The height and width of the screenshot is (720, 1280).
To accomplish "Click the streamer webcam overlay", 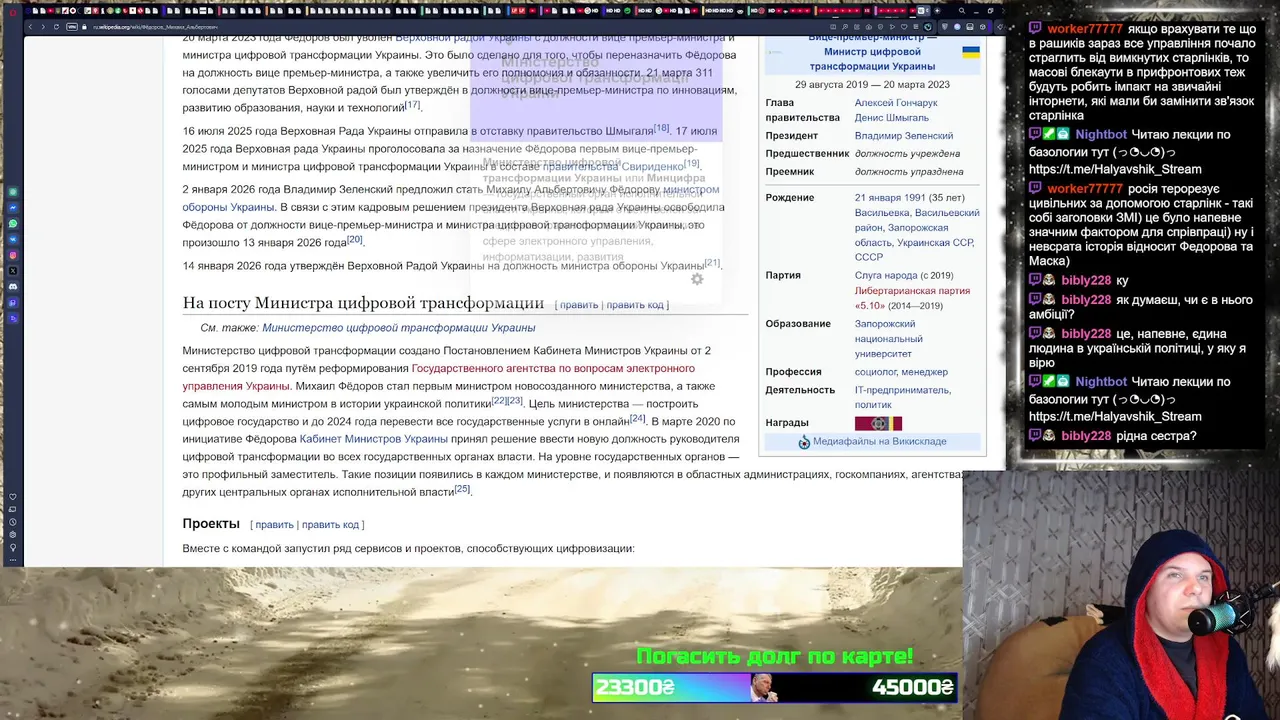I will coord(1121,595).
